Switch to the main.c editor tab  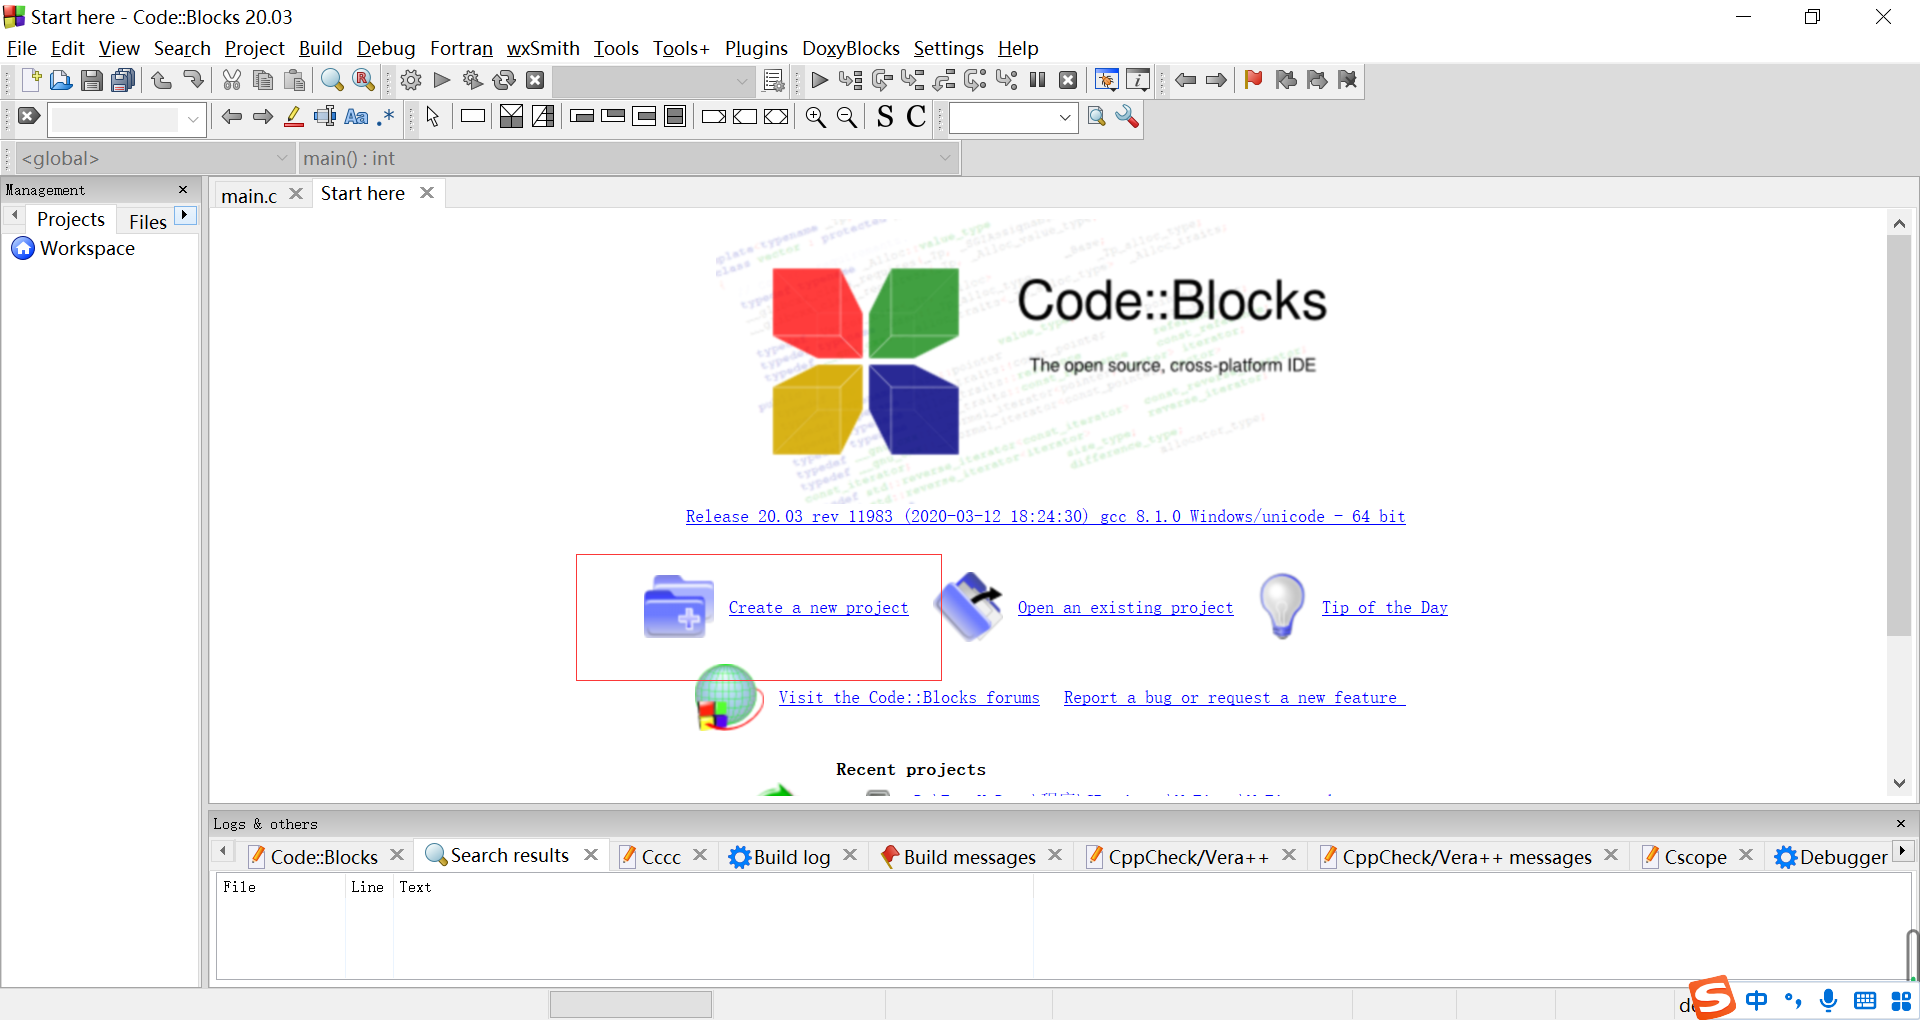pyautogui.click(x=249, y=195)
